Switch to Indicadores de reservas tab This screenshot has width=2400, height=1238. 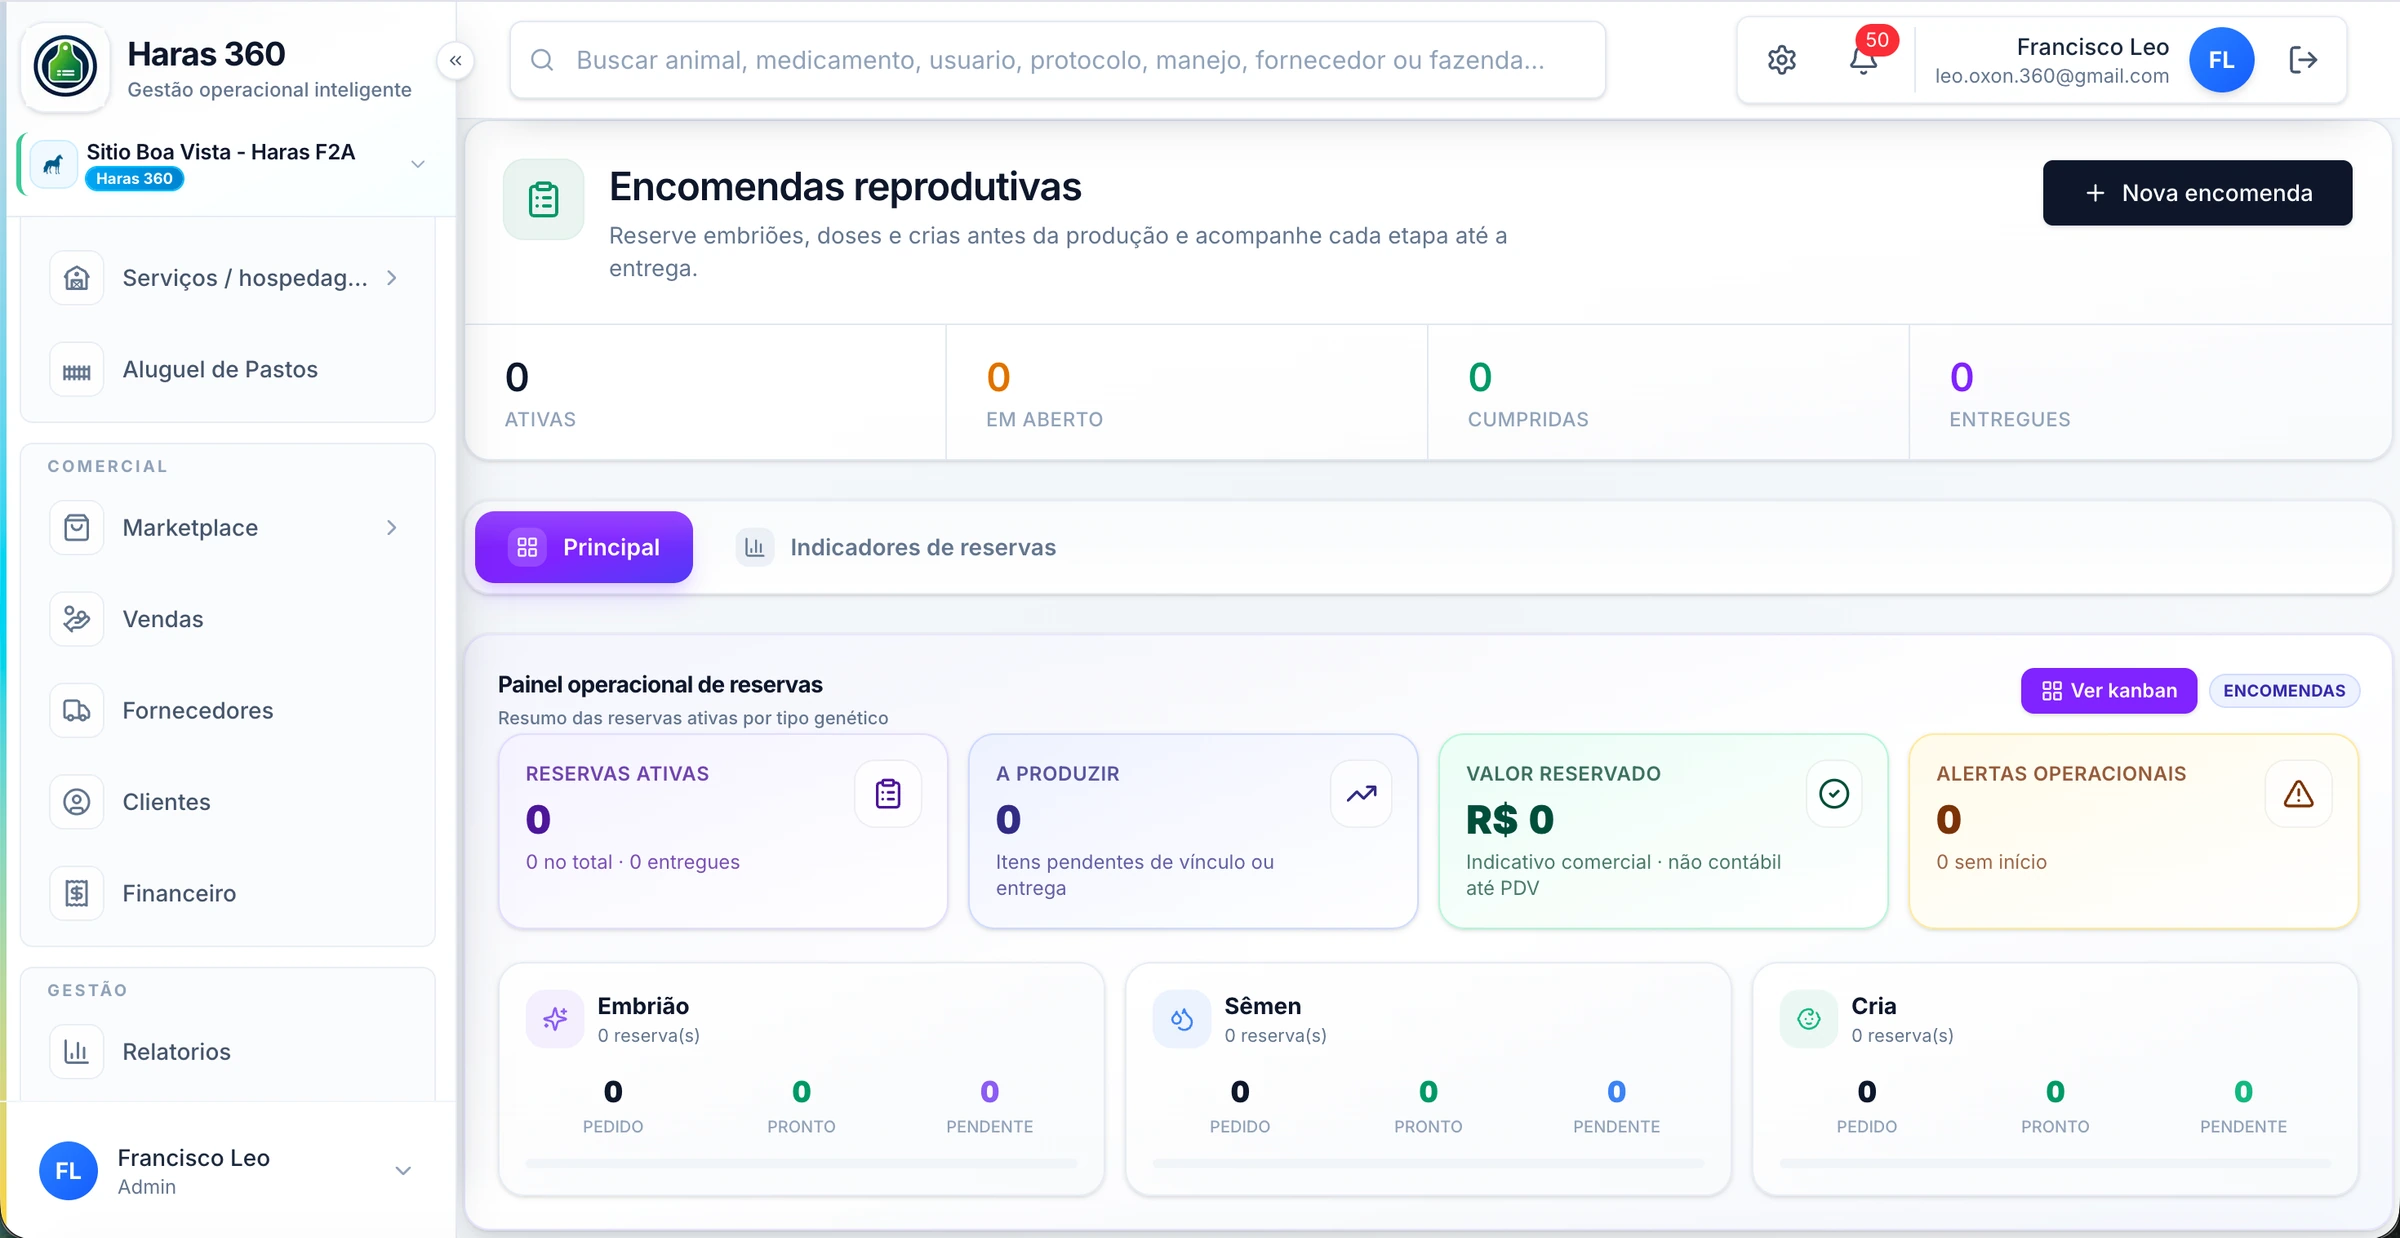897,547
